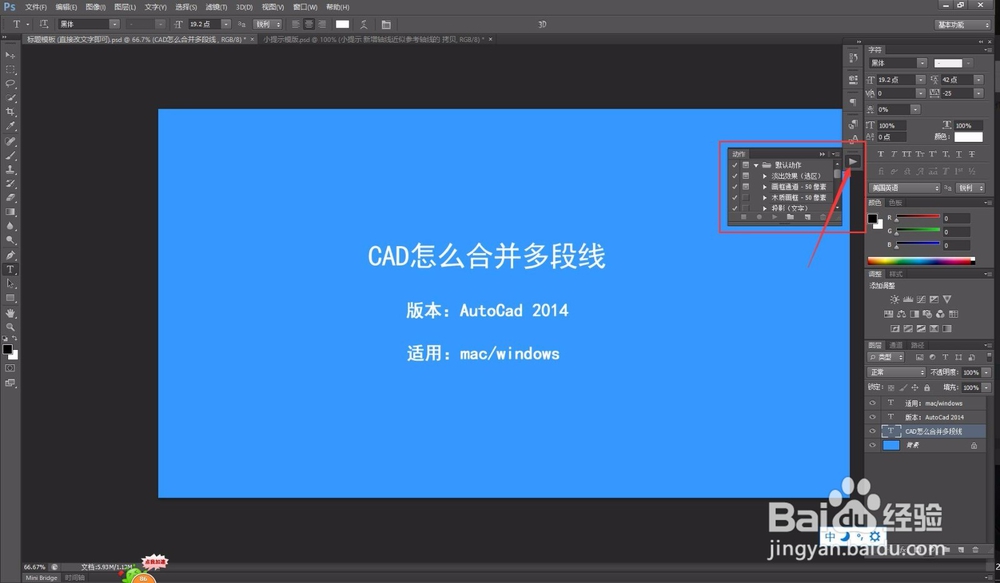This screenshot has height=583, width=1000.
Task: Select the Clone Stamp tool
Action: pos(10,170)
